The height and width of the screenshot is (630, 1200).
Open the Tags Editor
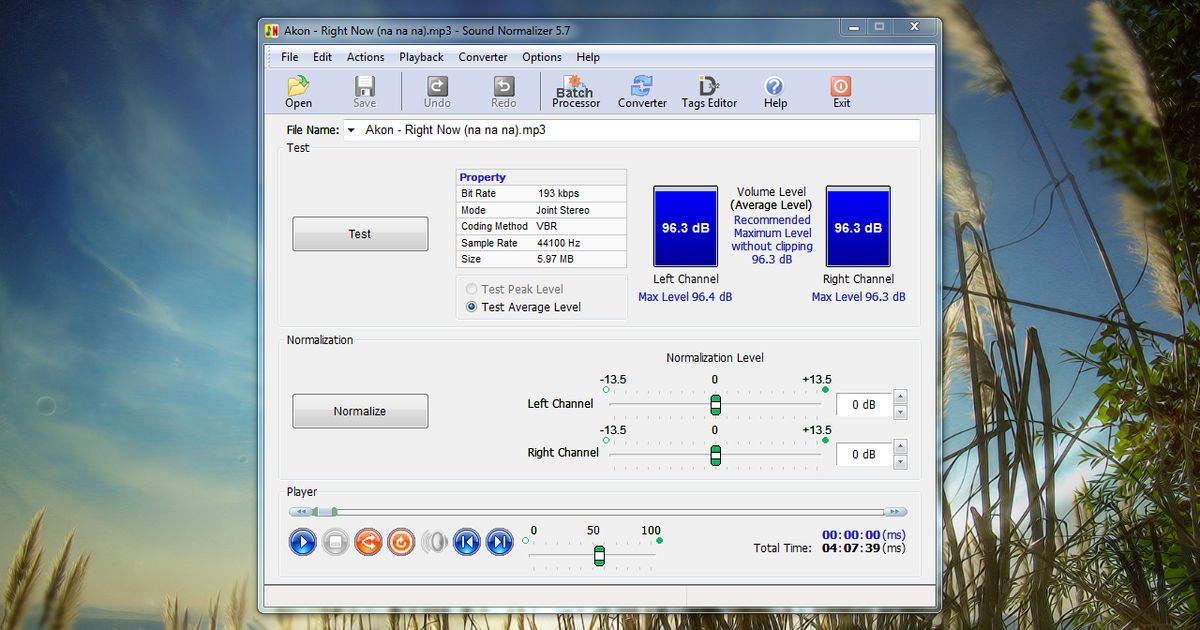tap(709, 91)
